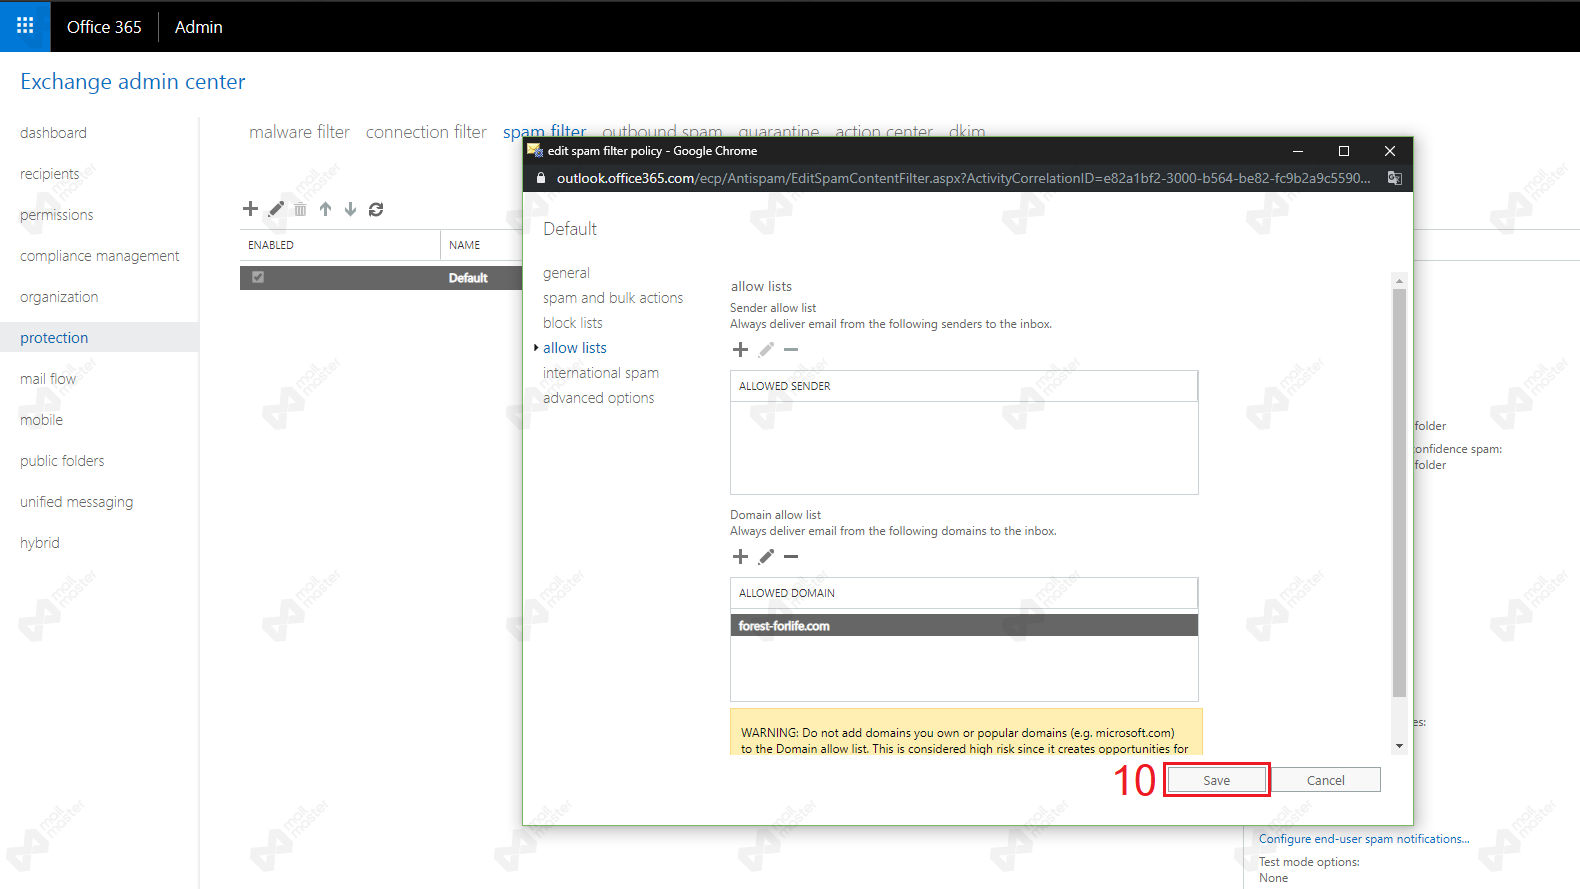Open recipients in left navigation

tap(49, 174)
